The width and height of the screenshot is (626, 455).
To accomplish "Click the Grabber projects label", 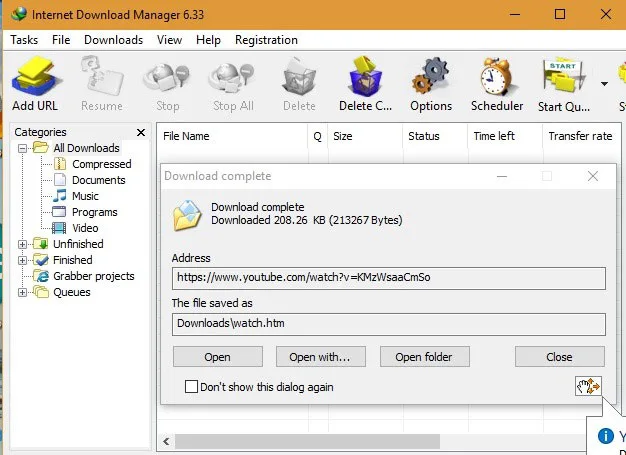I will (x=94, y=276).
